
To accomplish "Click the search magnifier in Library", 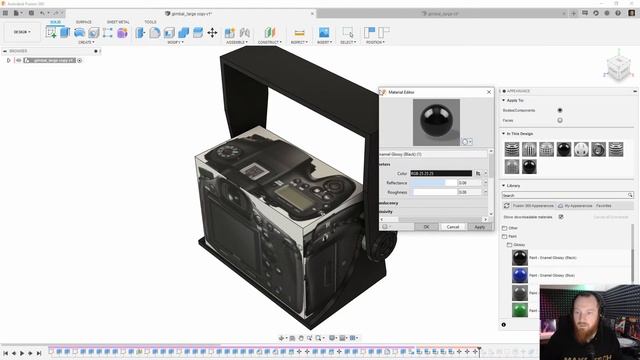I will pyautogui.click(x=630, y=195).
